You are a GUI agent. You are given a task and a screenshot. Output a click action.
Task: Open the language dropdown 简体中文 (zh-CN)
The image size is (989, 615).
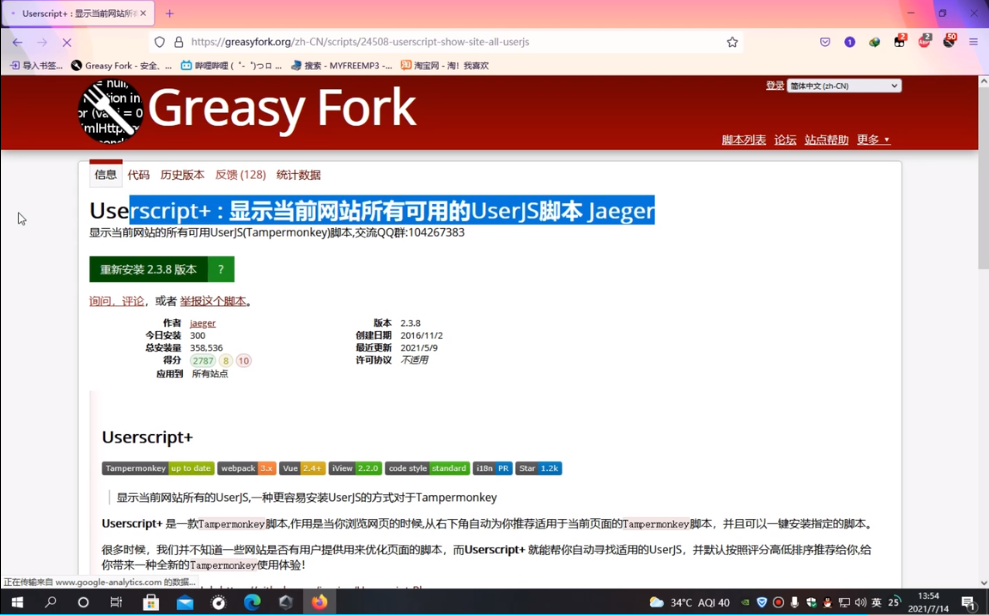coord(843,86)
